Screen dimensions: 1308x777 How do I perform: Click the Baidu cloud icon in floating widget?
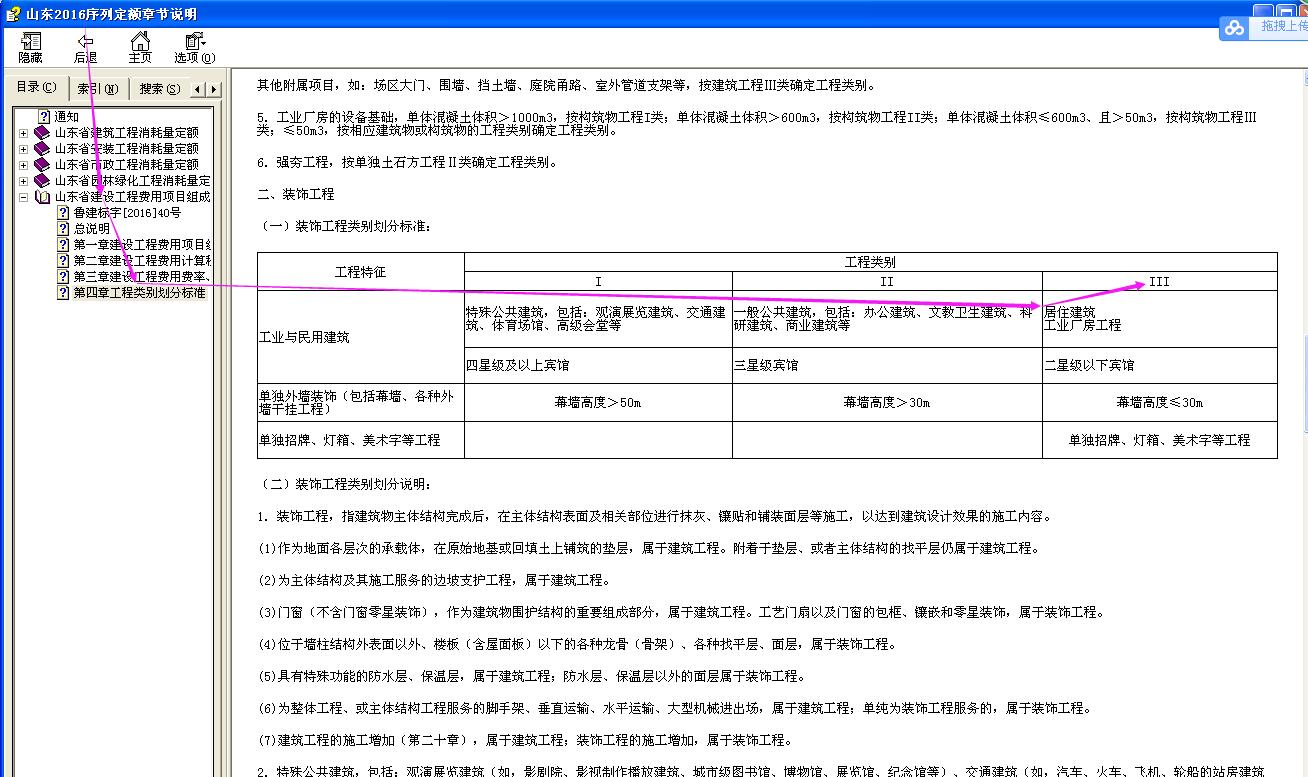[x=1235, y=28]
